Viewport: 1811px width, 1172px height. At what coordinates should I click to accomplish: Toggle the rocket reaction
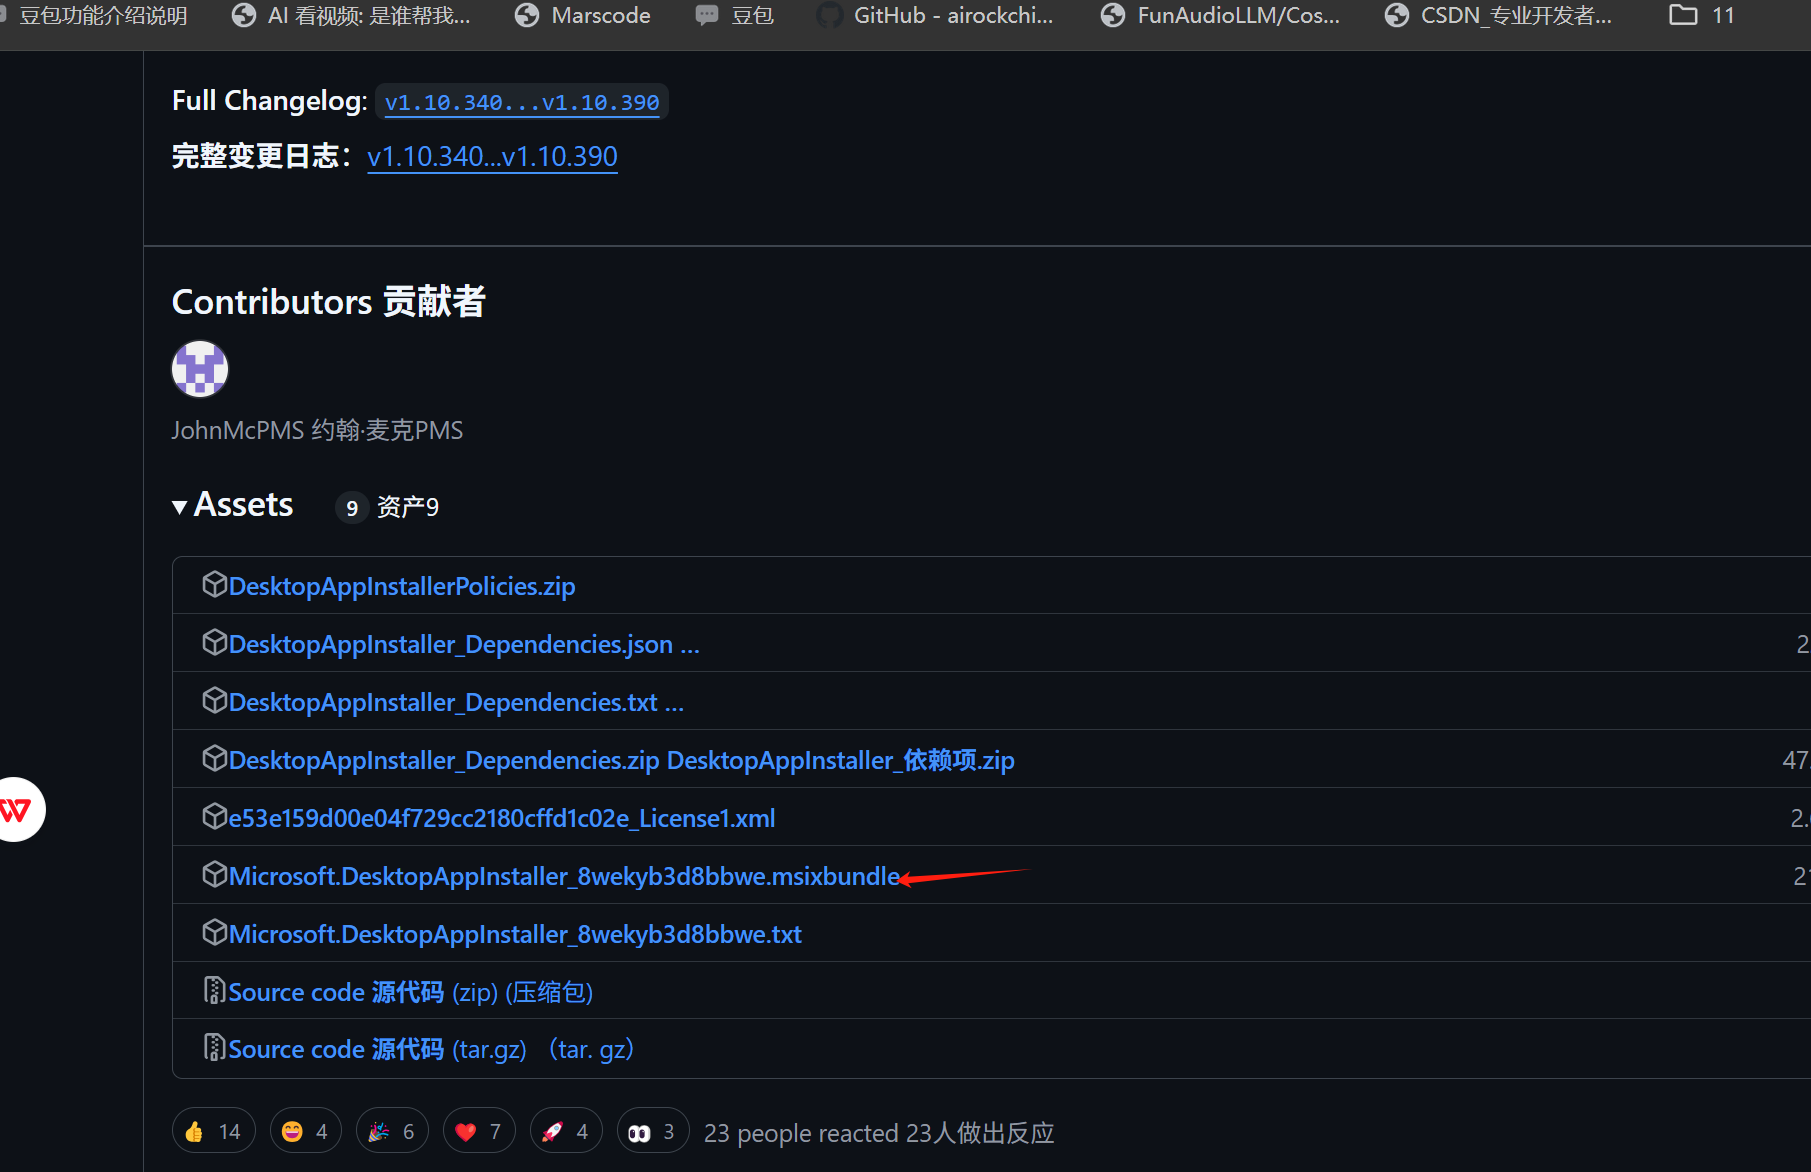coord(565,1130)
